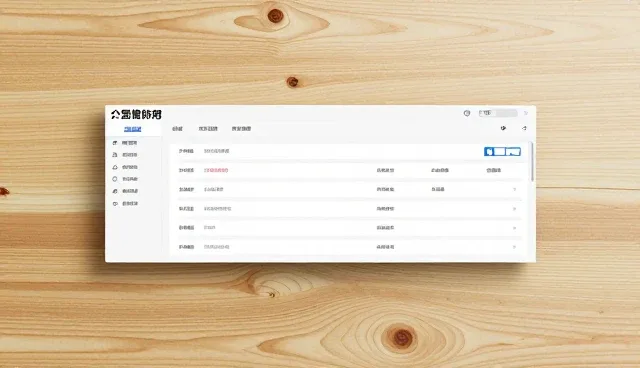
Task: Click the vertical scrollbar thumb on the right
Action: coord(531,162)
